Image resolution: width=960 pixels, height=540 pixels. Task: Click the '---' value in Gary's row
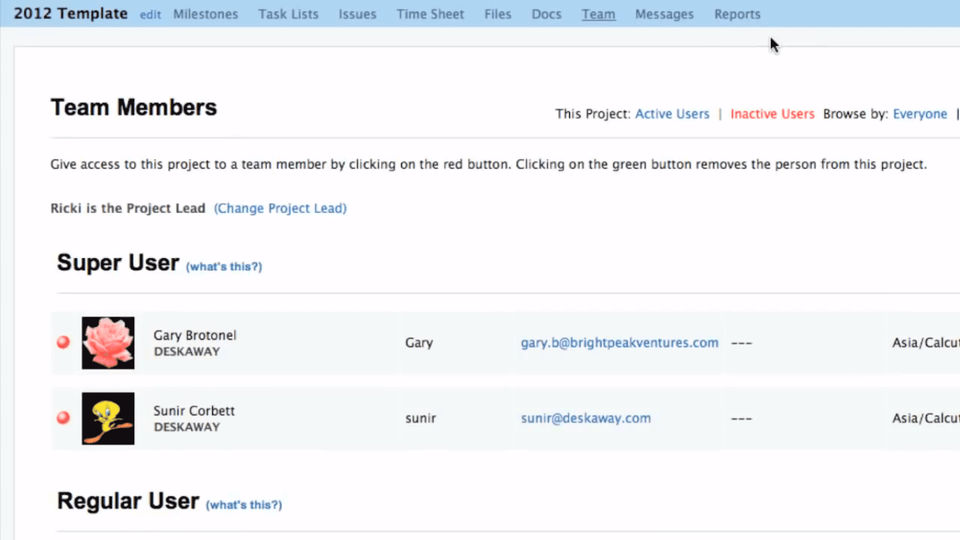tap(741, 343)
